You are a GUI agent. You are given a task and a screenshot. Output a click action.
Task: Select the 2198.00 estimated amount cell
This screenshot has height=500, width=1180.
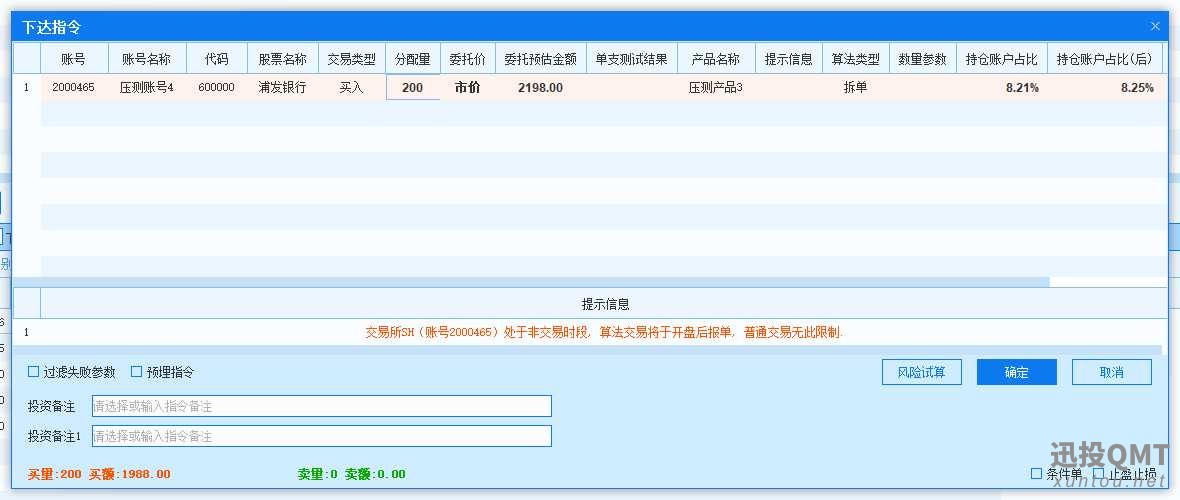(x=540, y=87)
